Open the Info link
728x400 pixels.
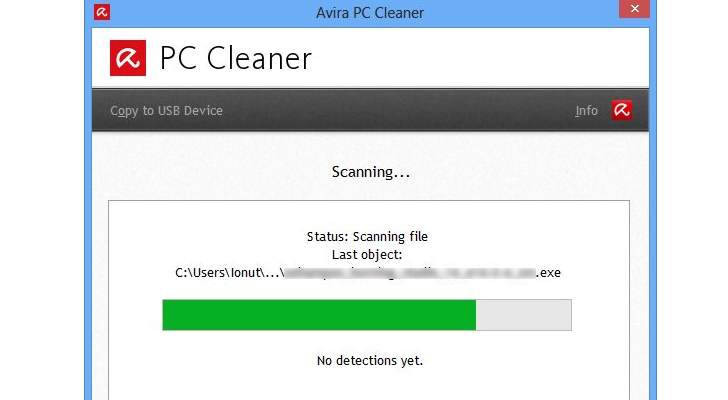pyautogui.click(x=586, y=111)
